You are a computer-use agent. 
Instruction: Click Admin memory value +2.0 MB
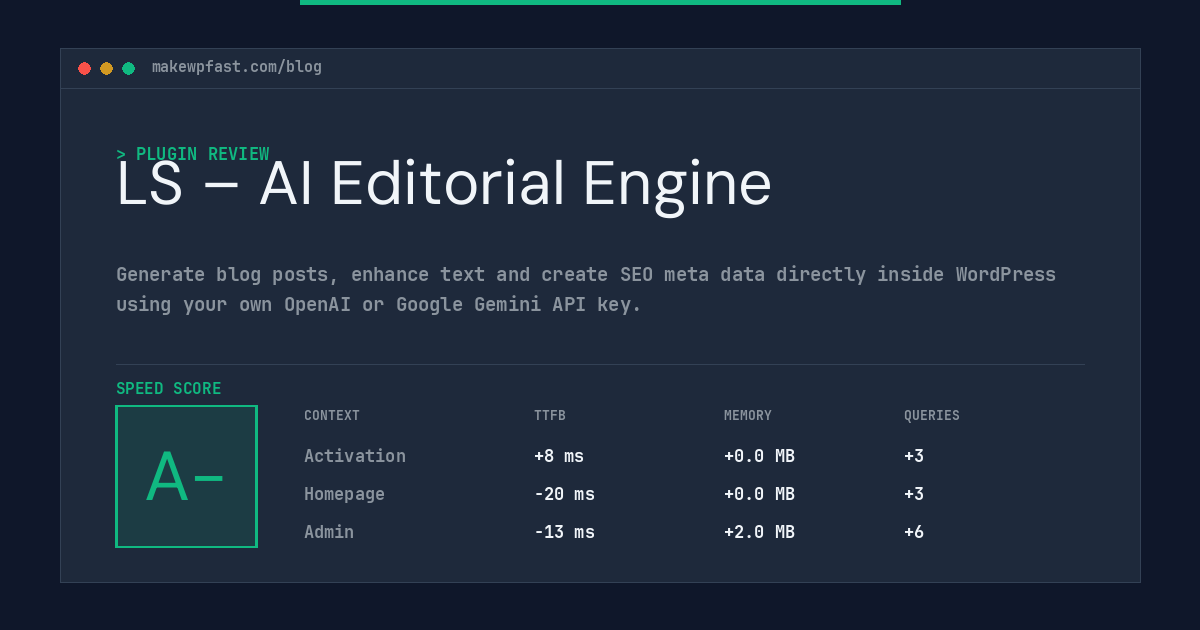coord(759,532)
